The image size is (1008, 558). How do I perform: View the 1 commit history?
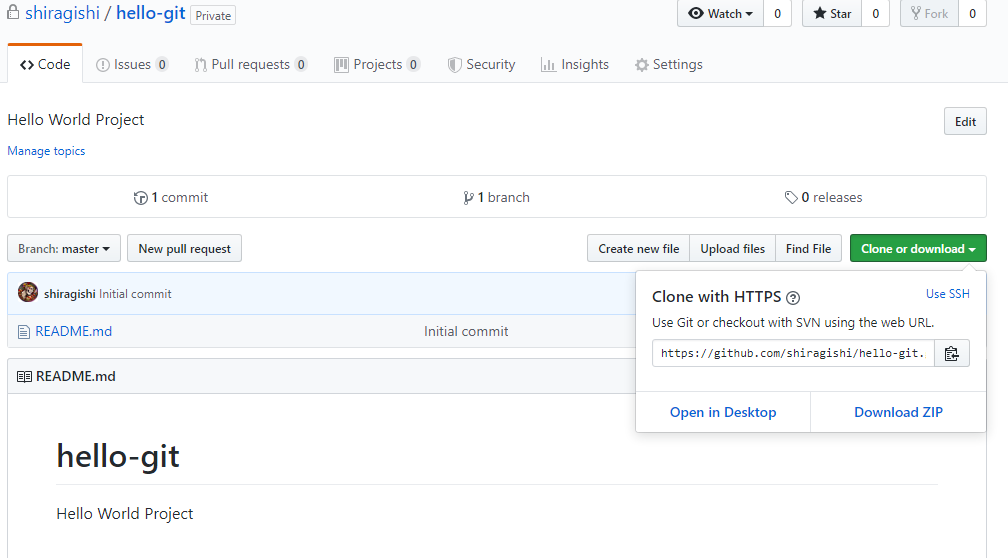pos(171,197)
